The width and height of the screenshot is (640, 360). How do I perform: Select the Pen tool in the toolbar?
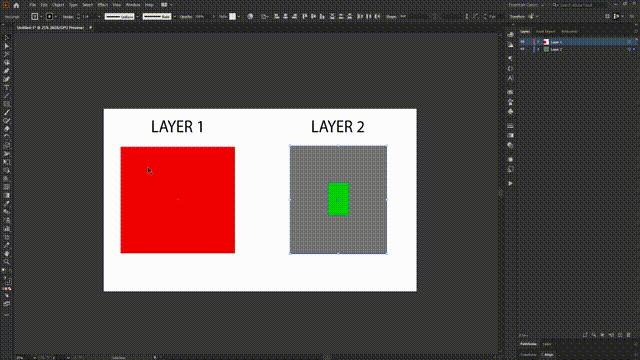7,71
